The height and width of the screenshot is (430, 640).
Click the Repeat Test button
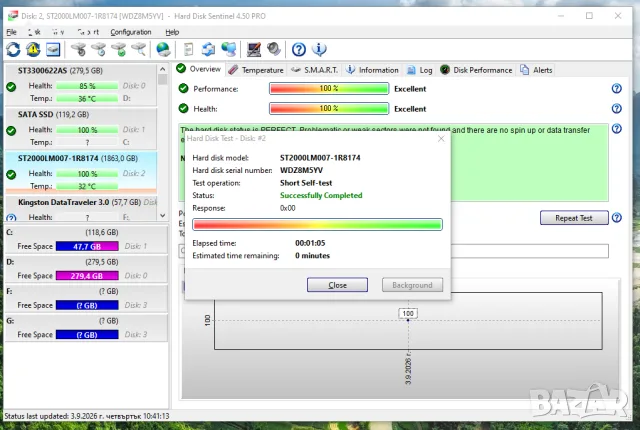coord(574,218)
